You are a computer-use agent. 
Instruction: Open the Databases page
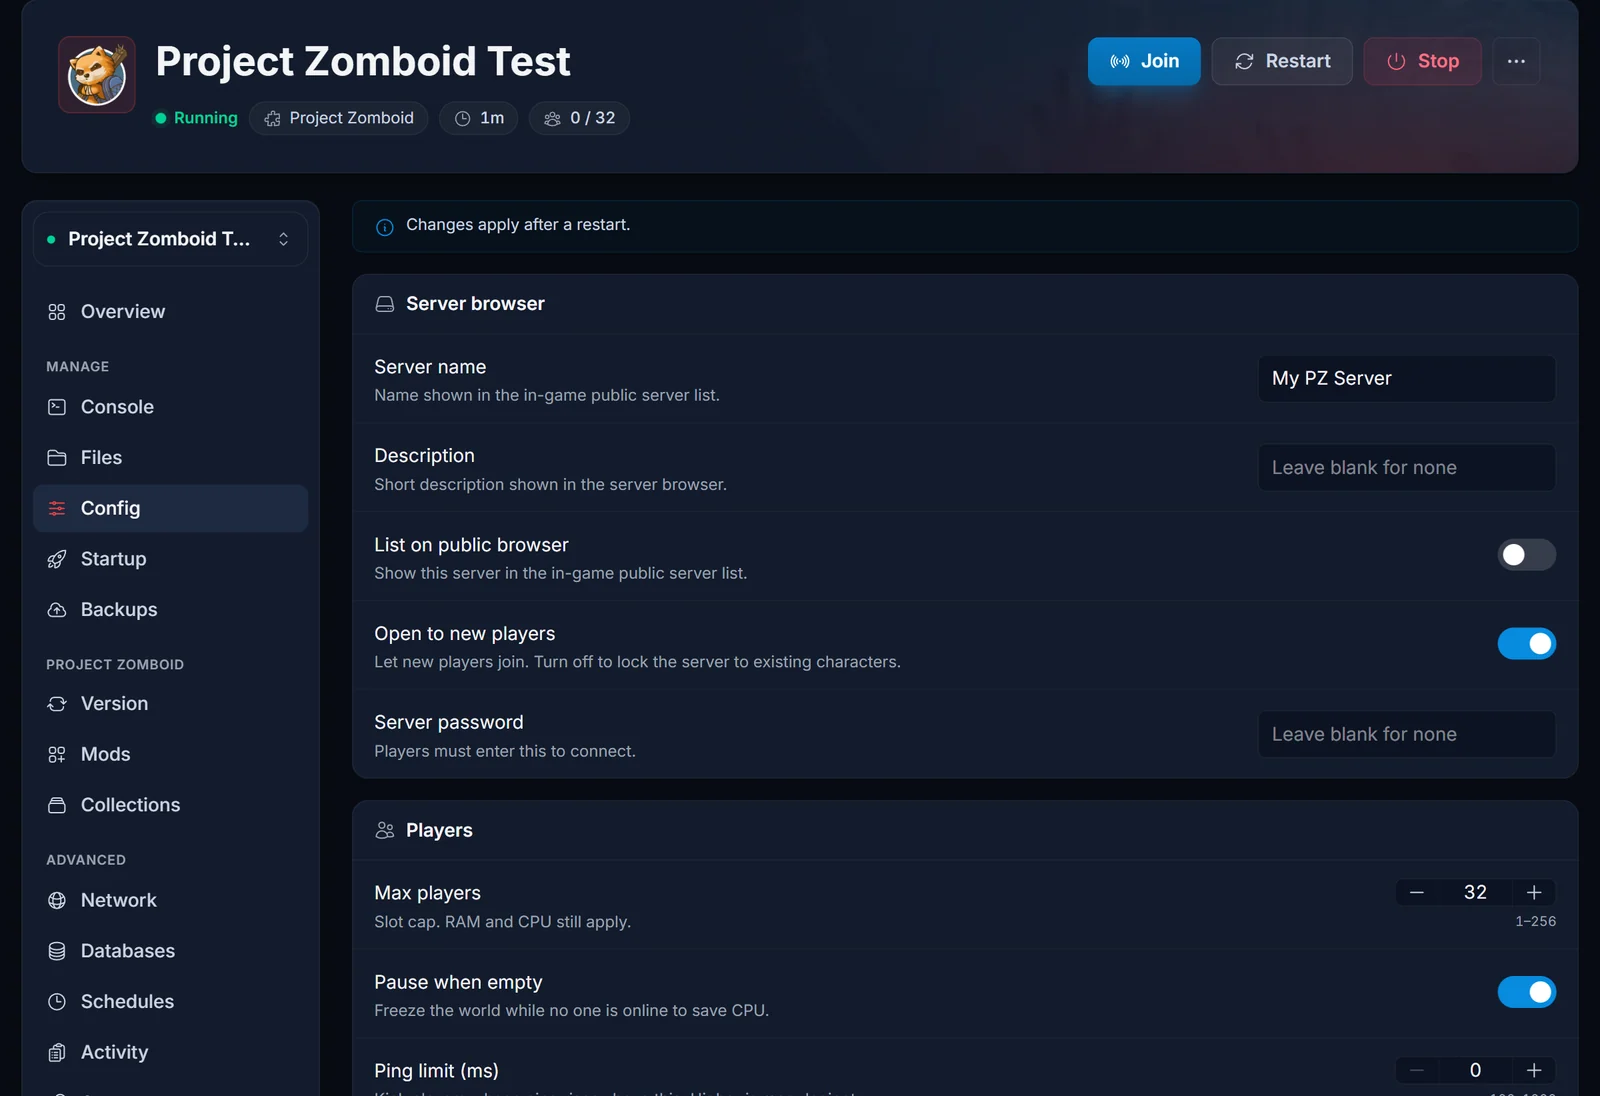170,951
